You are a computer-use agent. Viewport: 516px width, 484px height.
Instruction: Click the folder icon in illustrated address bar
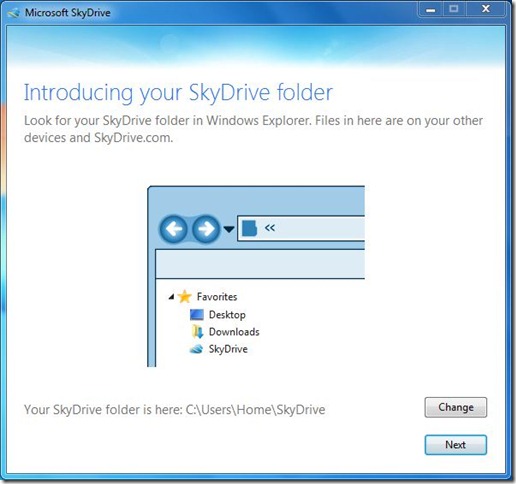(249, 228)
